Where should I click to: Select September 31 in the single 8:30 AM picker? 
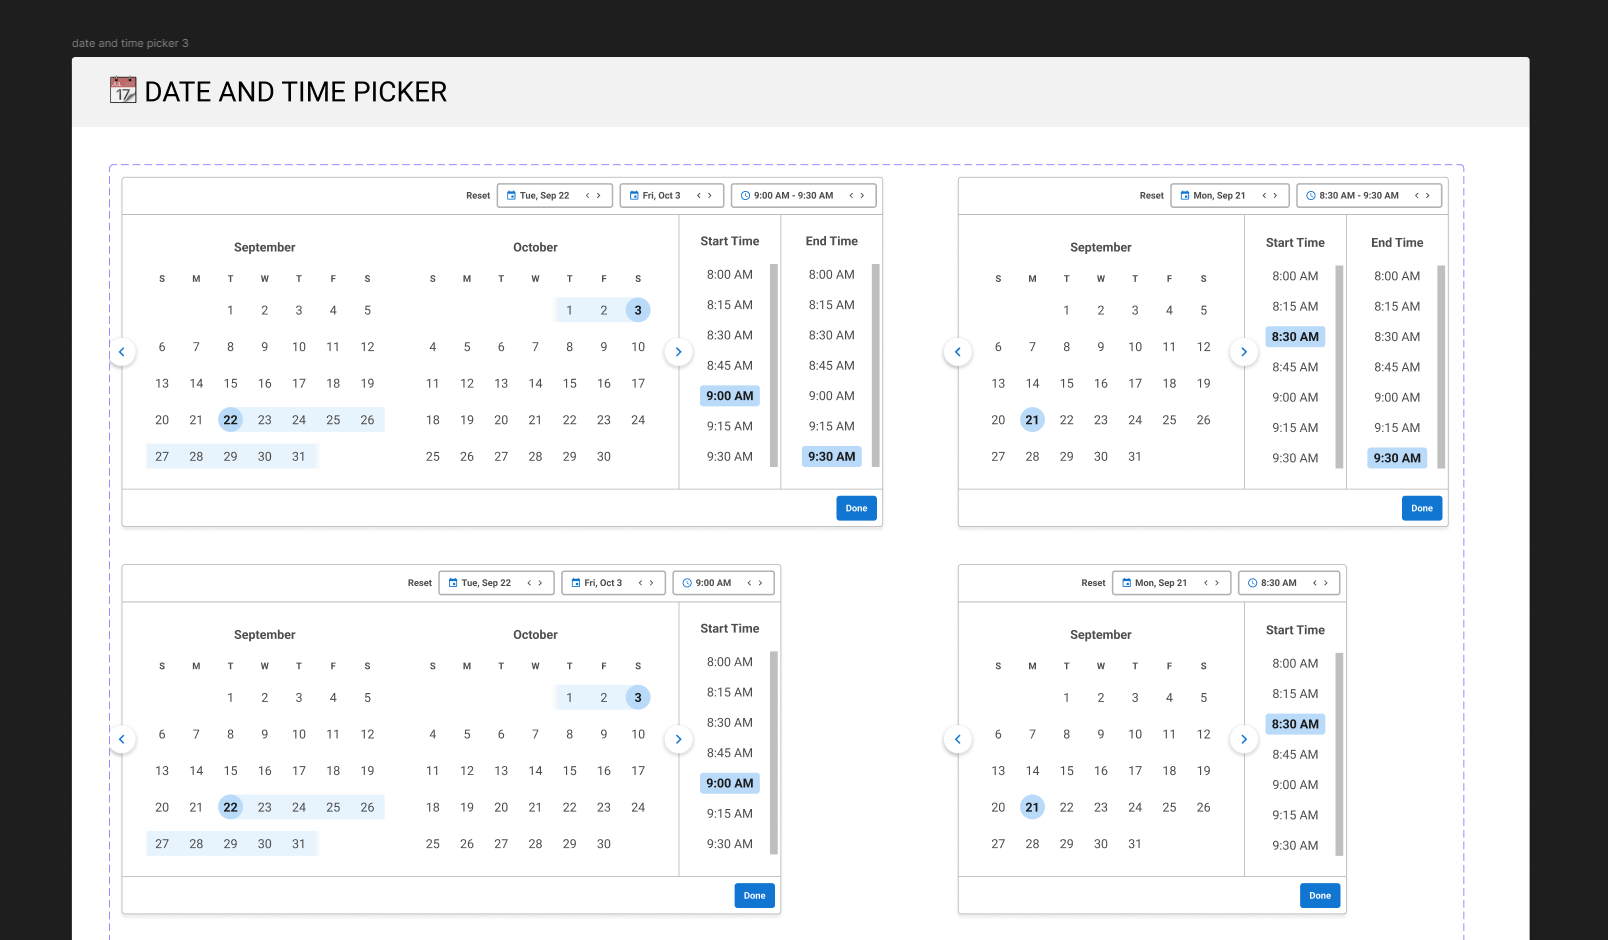coord(1135,844)
